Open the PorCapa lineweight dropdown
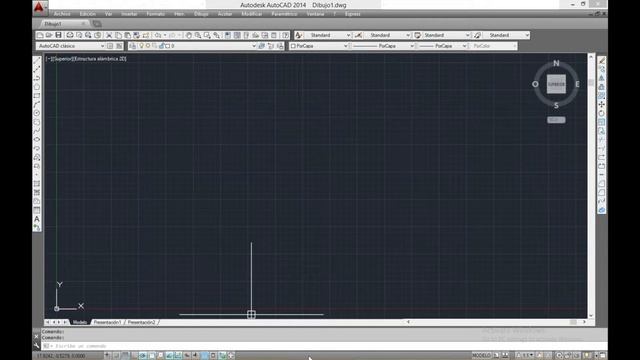This screenshot has width=640, height=360. pos(464,46)
